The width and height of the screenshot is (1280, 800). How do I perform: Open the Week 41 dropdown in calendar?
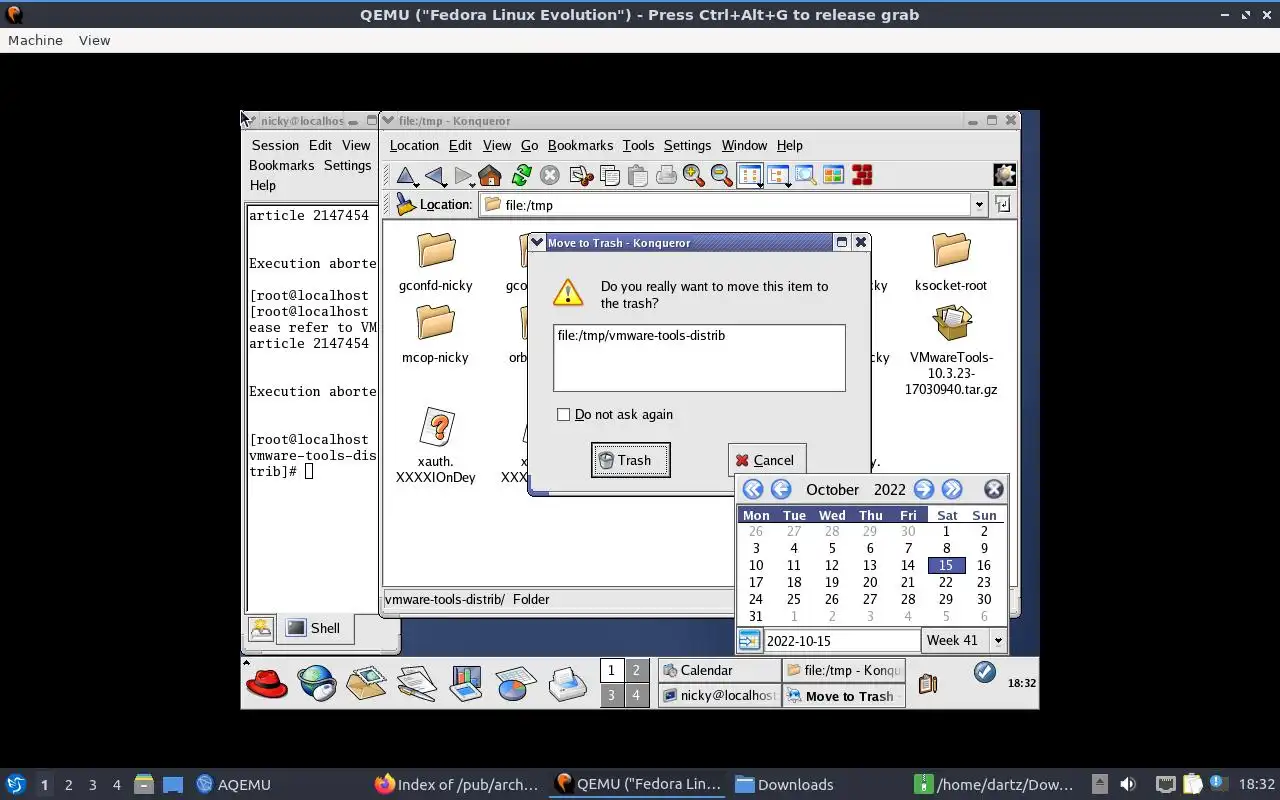(x=997, y=640)
